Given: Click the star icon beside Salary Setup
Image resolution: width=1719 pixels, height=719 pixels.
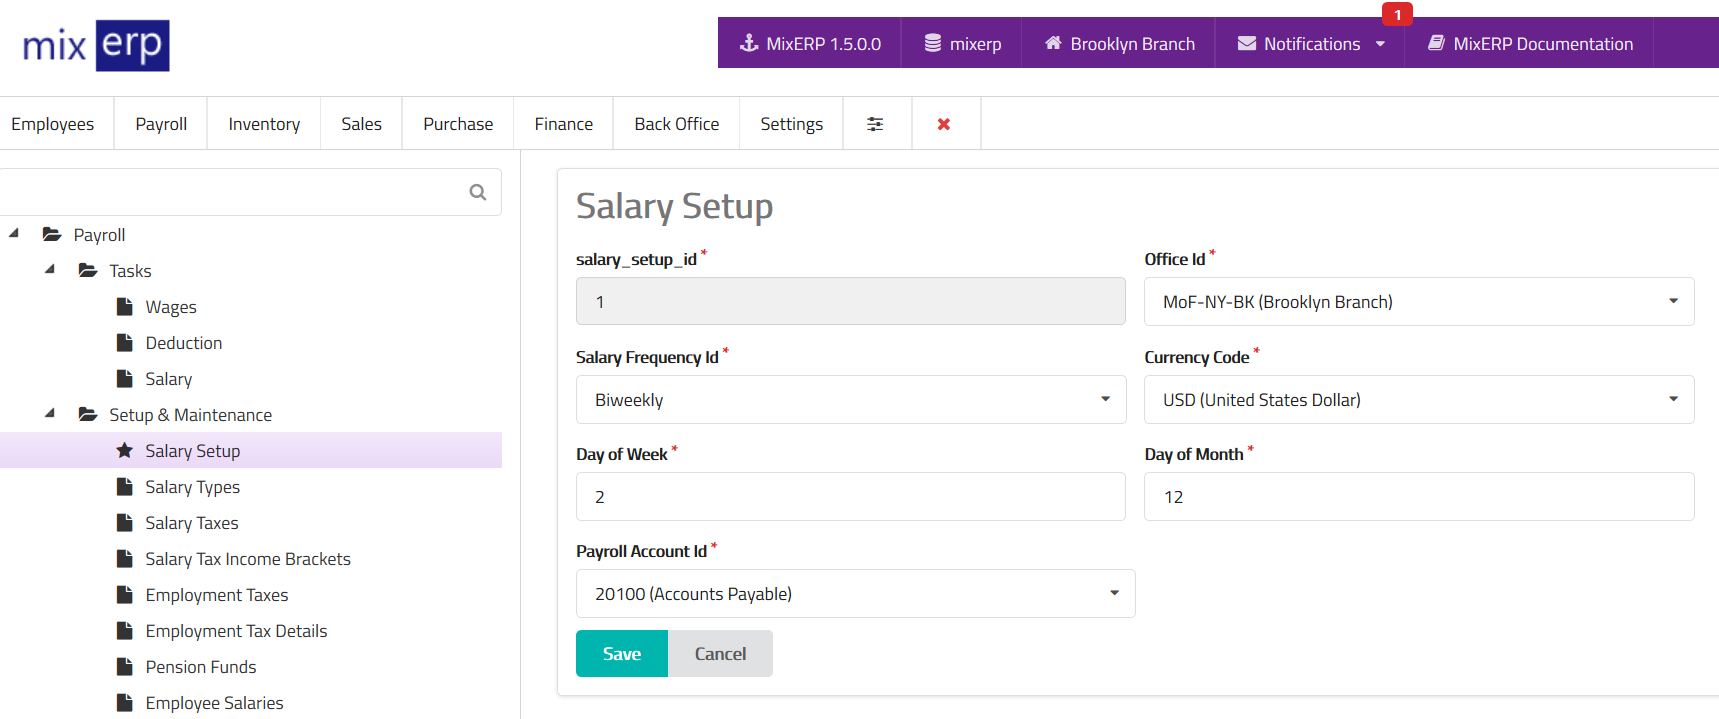Looking at the screenshot, I should (125, 451).
